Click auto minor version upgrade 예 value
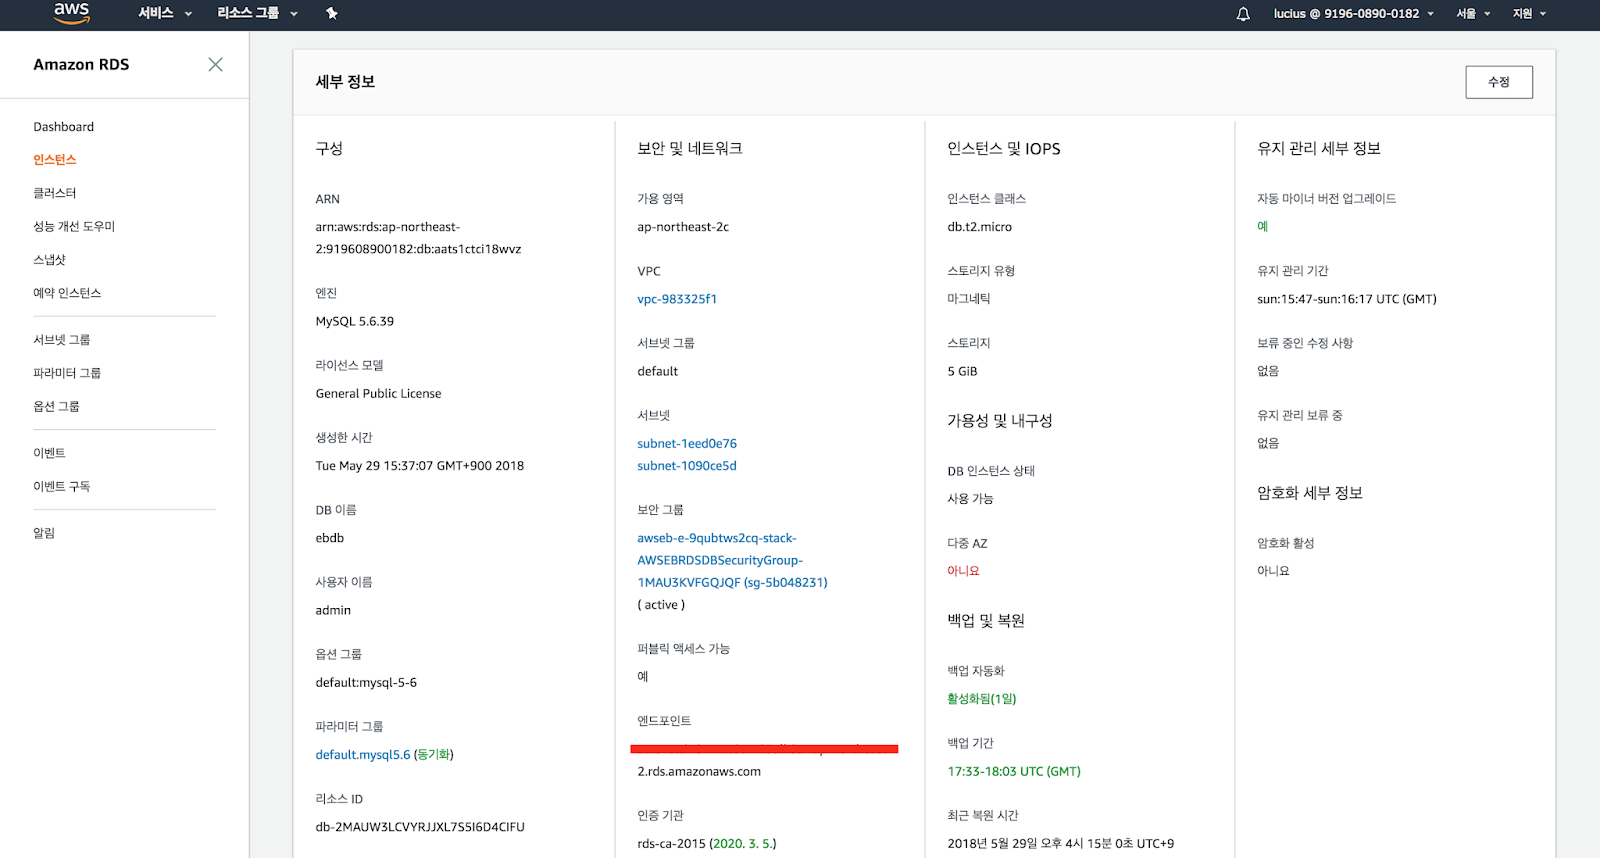The image size is (1600, 858). point(1263,227)
